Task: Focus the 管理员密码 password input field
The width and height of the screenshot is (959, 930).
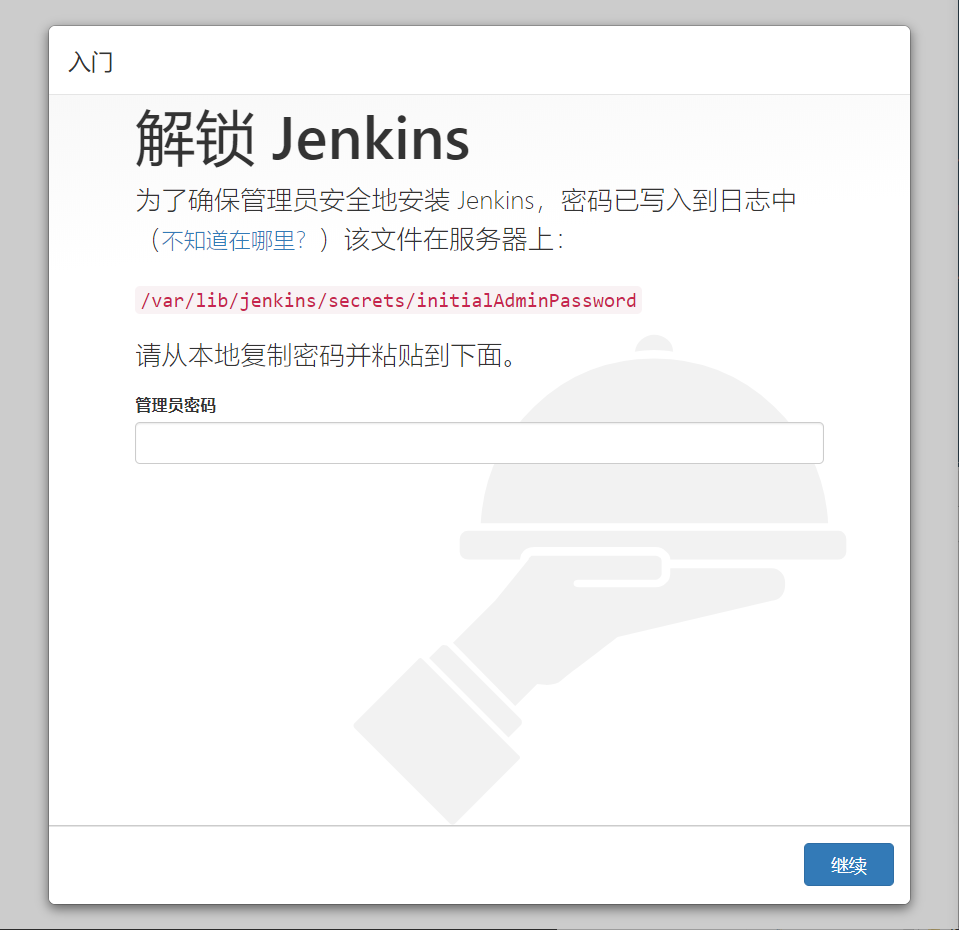Action: (479, 443)
